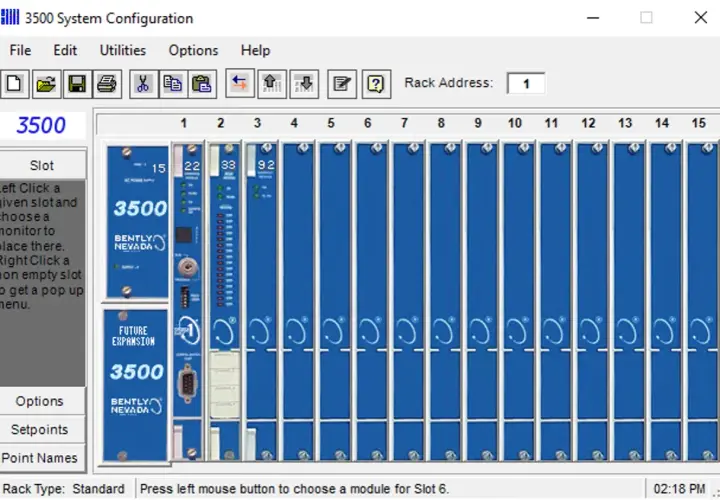Close the 3500 System Configuration window

click(701, 17)
